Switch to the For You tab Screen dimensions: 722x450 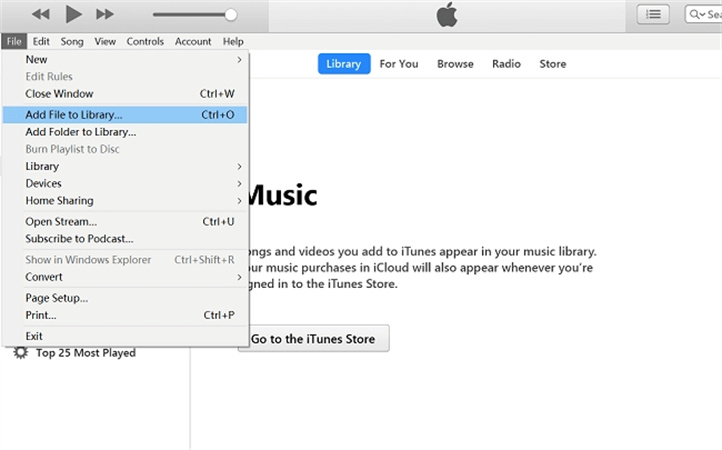point(399,64)
